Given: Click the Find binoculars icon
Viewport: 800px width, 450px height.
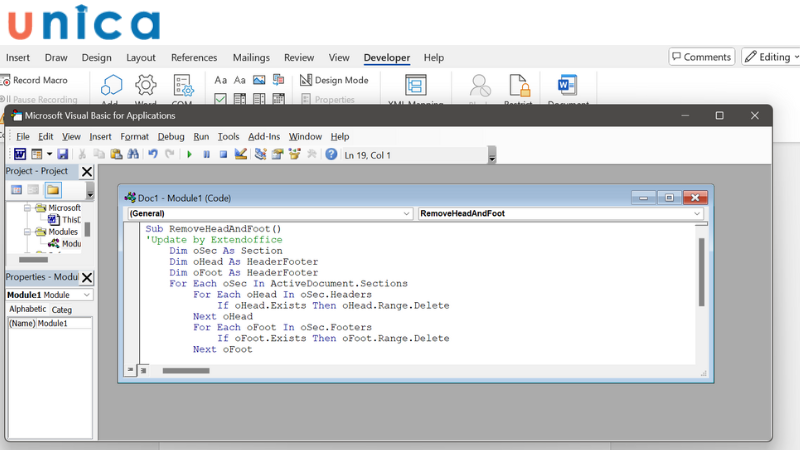Looking at the screenshot, I should (x=133, y=154).
